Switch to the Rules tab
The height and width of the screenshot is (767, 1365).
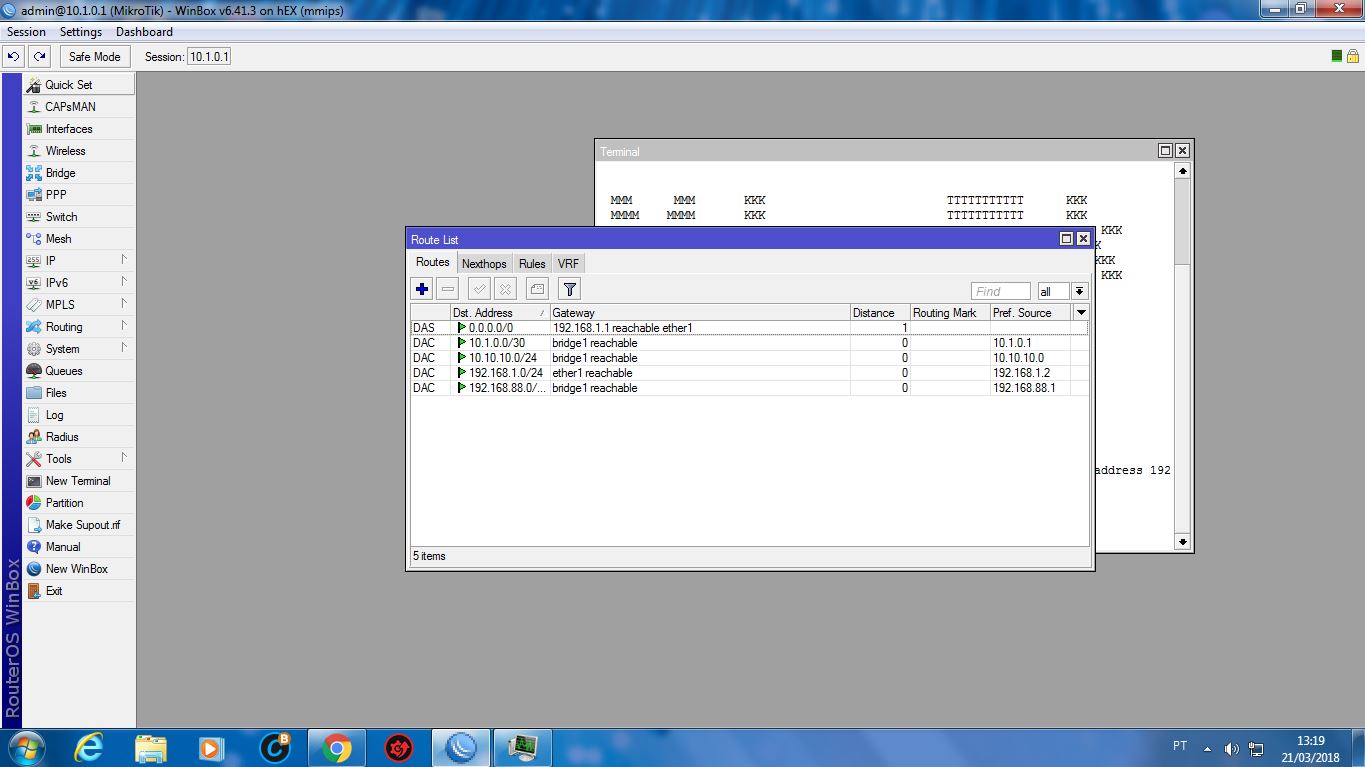[x=532, y=264]
